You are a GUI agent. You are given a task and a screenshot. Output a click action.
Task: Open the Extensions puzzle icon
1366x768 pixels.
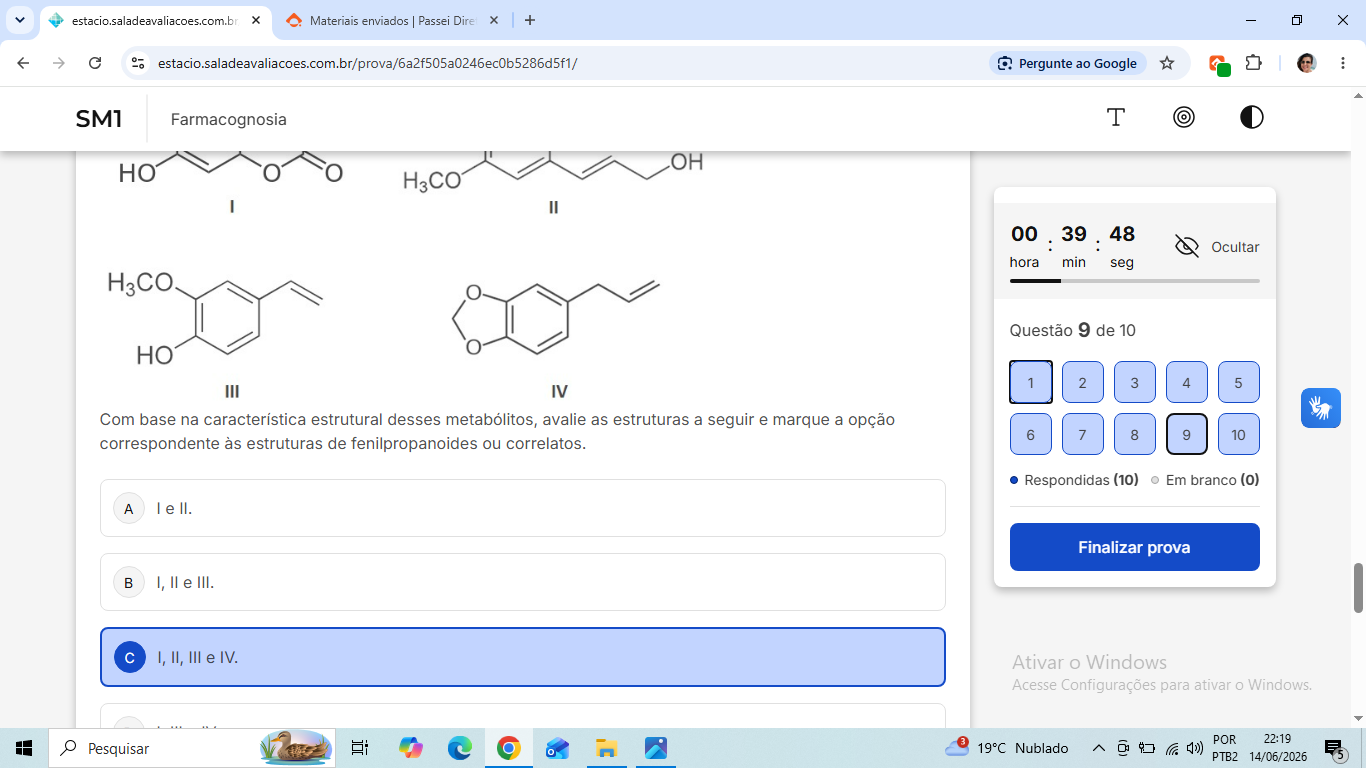pos(1253,63)
